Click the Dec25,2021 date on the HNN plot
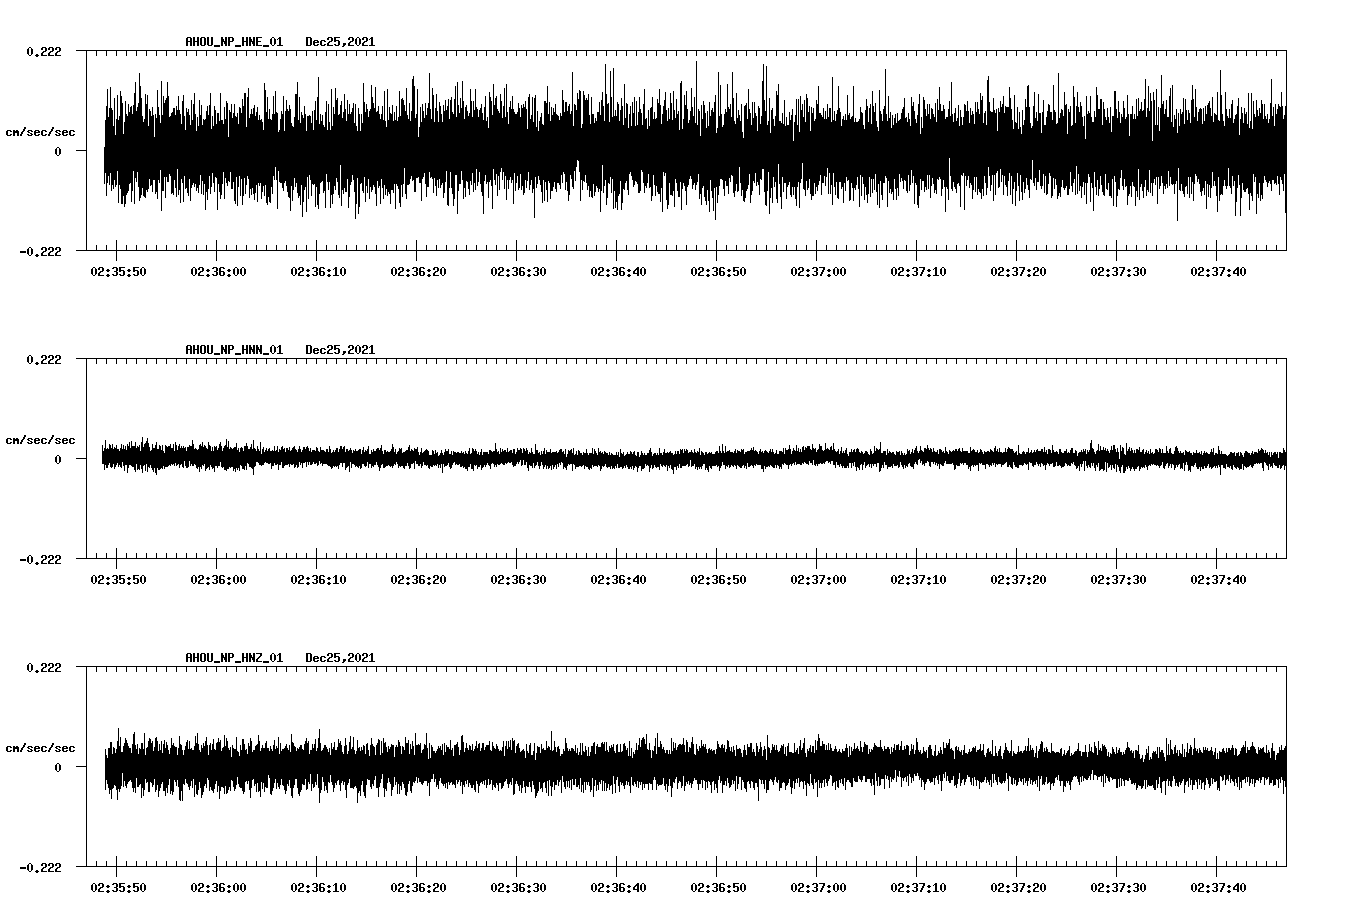The height and width of the screenshot is (924, 1358). tap(340, 350)
